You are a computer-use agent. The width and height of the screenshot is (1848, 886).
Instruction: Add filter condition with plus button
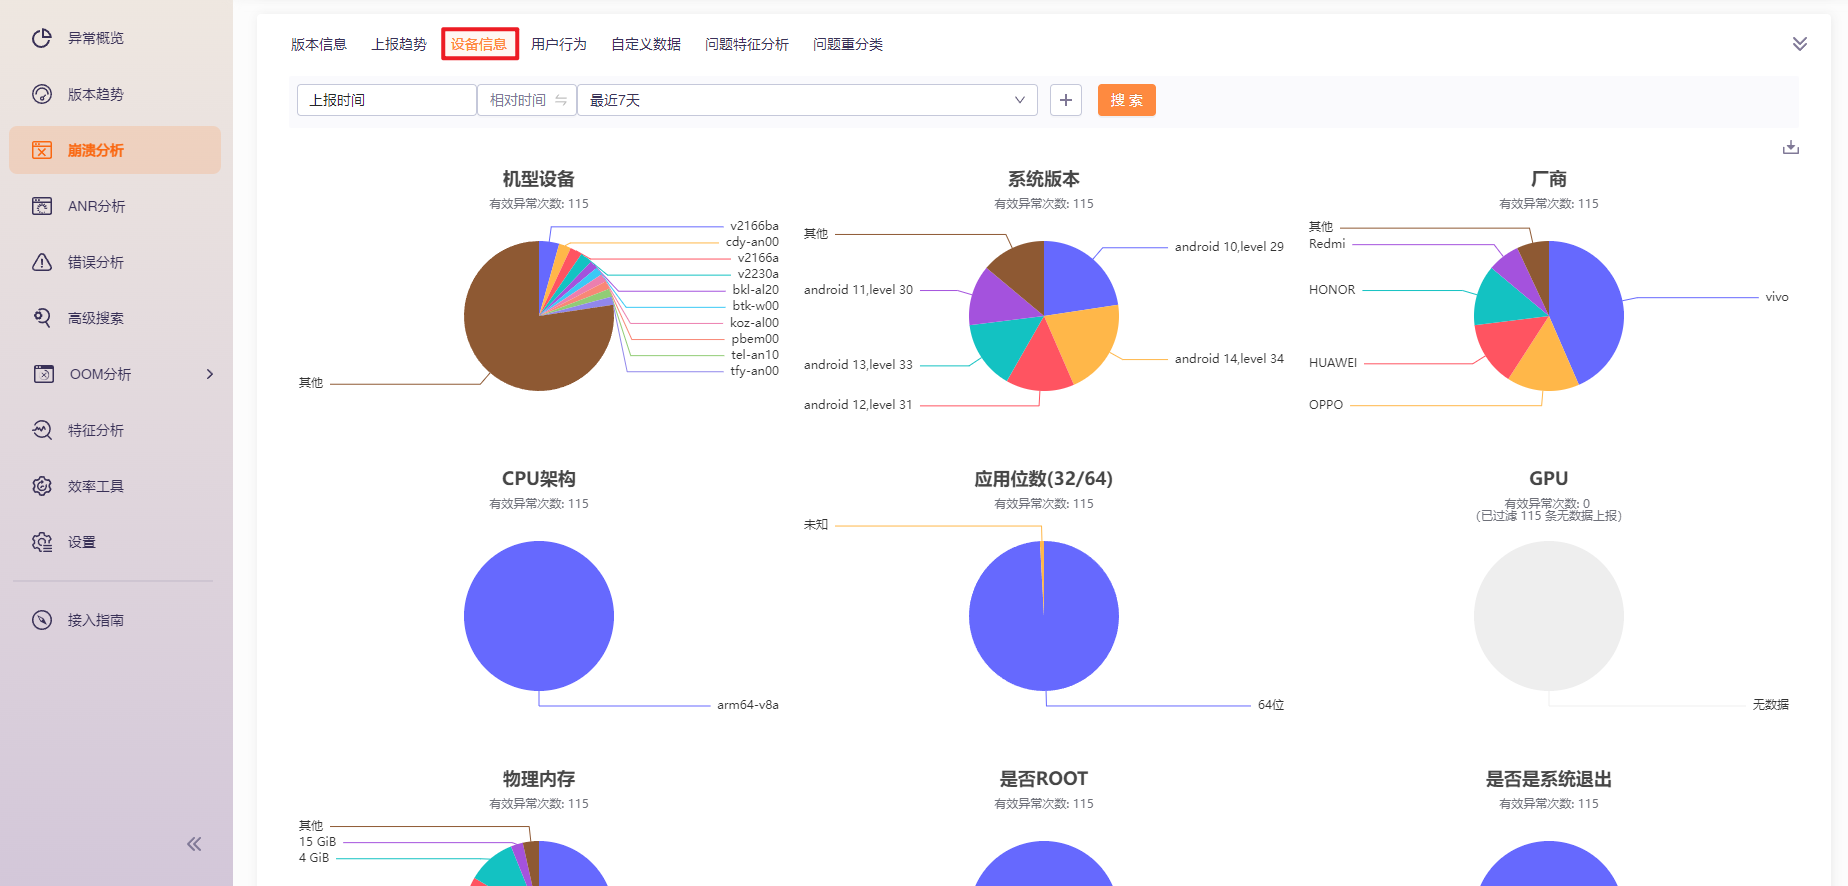tap(1066, 100)
